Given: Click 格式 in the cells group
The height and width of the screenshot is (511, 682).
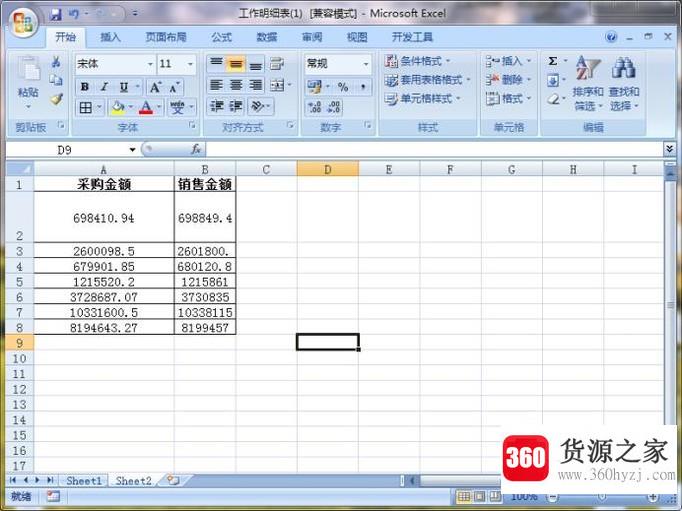Looking at the screenshot, I should [508, 99].
